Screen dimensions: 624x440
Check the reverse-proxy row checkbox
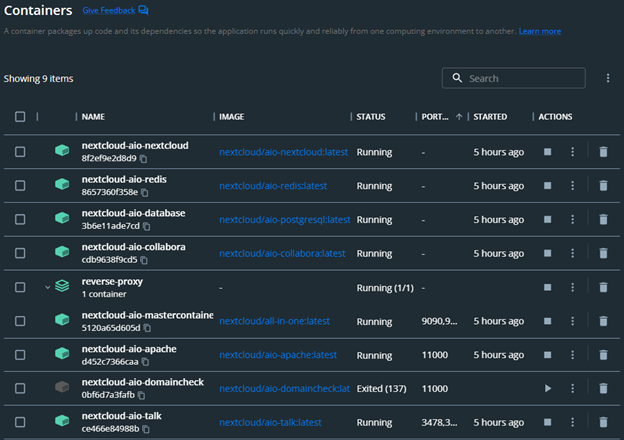20,287
